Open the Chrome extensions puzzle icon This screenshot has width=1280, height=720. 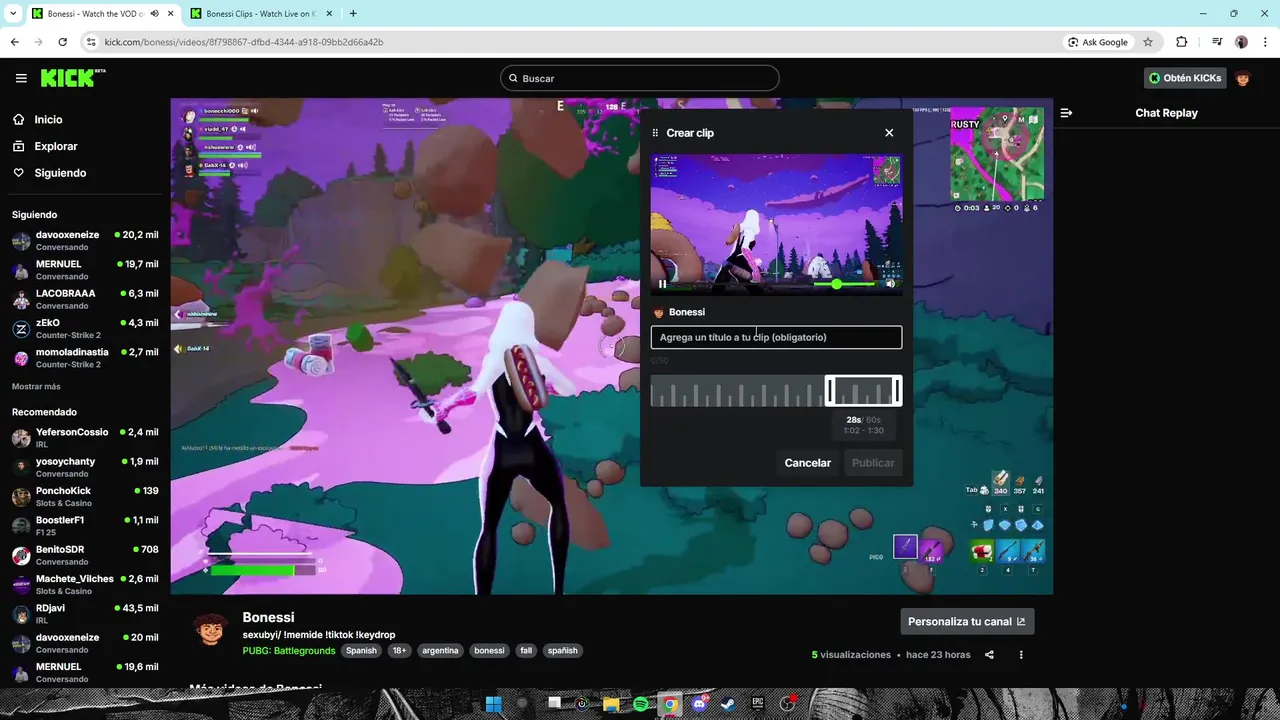pos(1182,42)
